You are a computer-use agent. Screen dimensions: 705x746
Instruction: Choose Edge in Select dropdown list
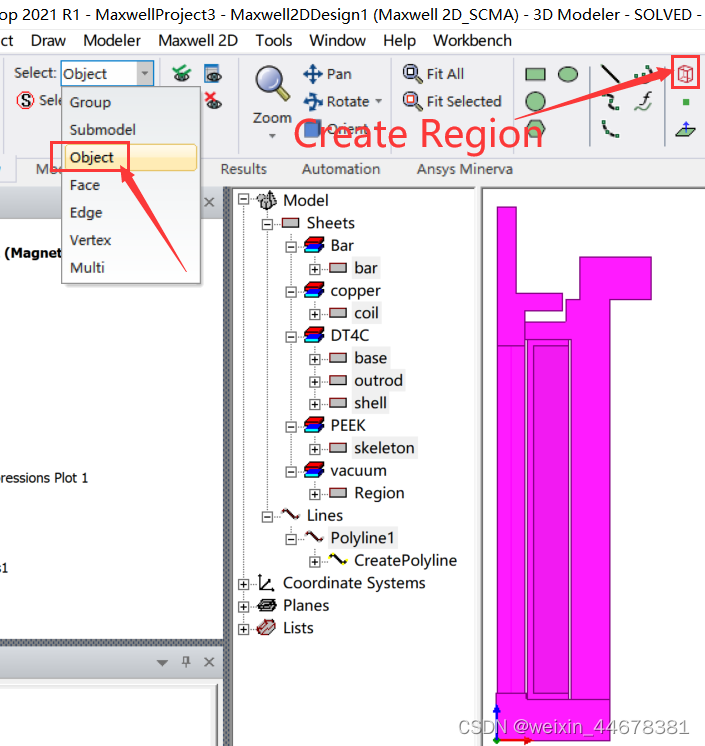(131, 213)
